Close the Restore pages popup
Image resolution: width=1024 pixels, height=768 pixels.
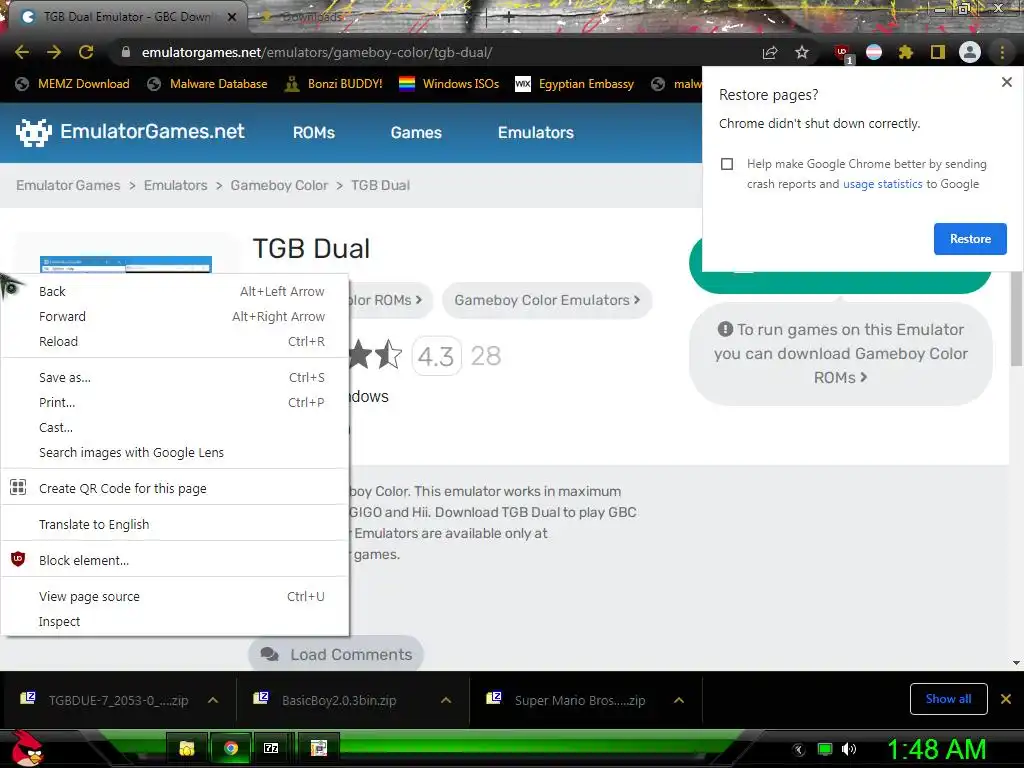(1006, 82)
